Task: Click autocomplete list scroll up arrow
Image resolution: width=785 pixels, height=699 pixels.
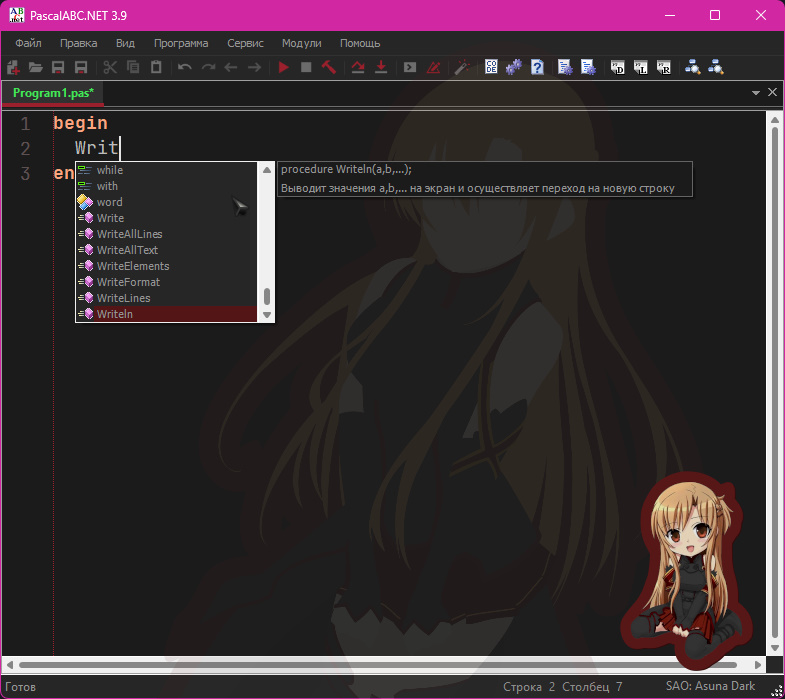Action: [x=267, y=170]
